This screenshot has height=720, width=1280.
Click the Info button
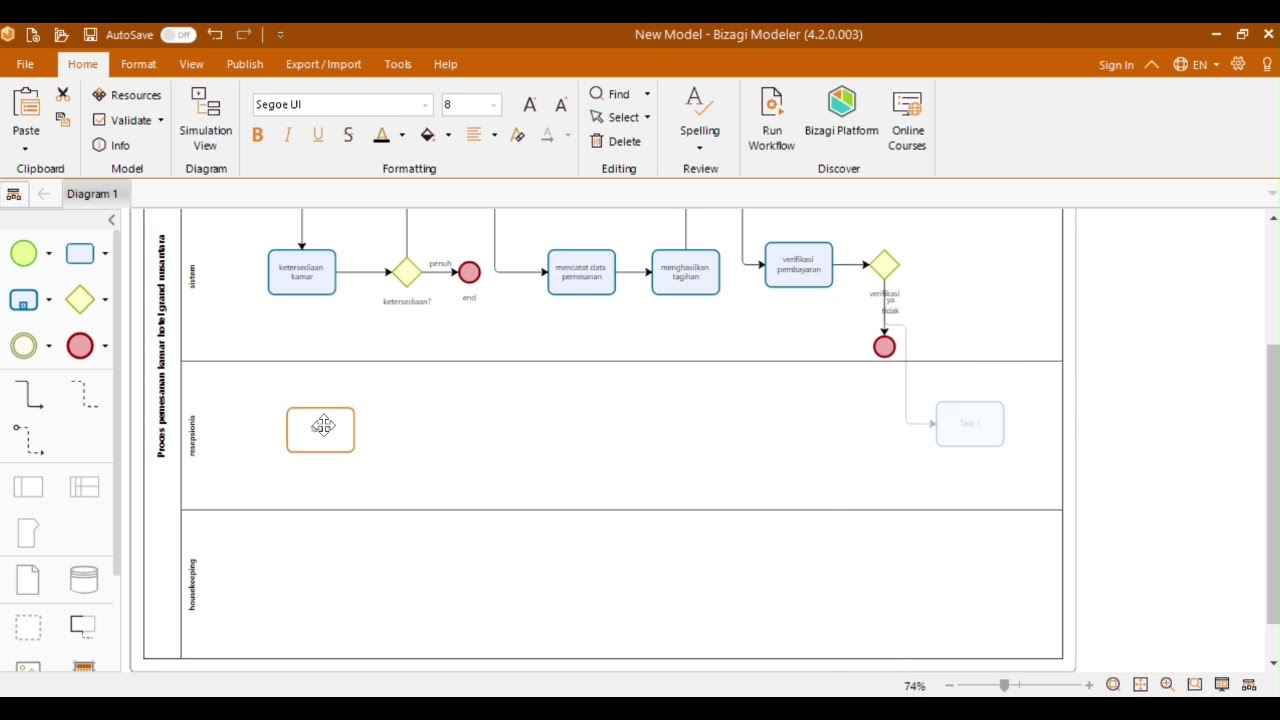click(x=112, y=145)
